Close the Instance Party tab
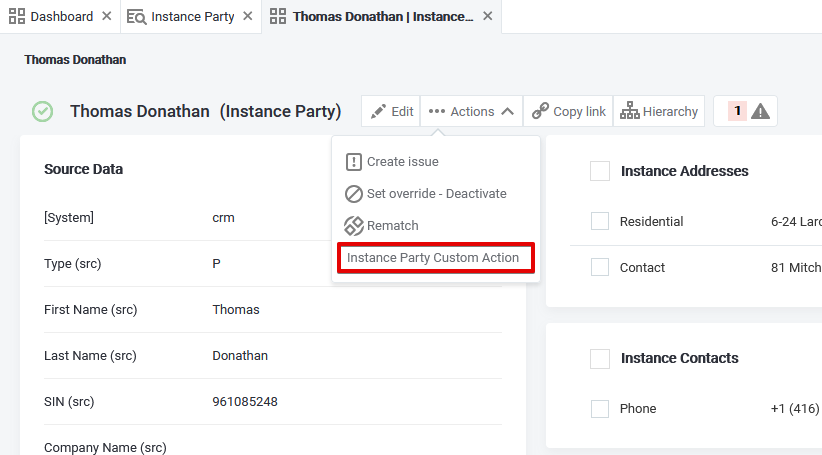Image resolution: width=822 pixels, height=455 pixels. (x=247, y=17)
